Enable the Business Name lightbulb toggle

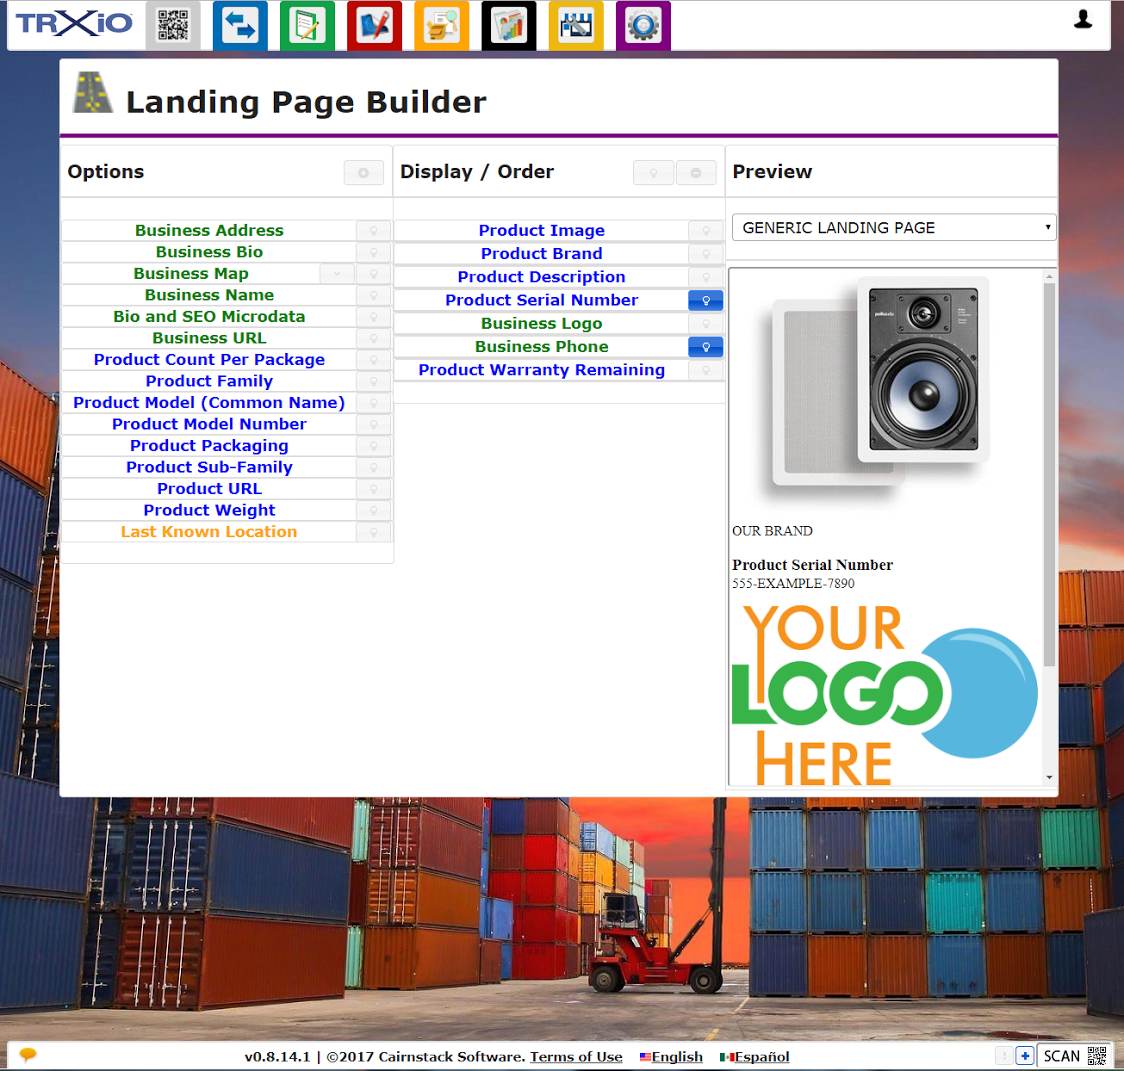pos(373,295)
